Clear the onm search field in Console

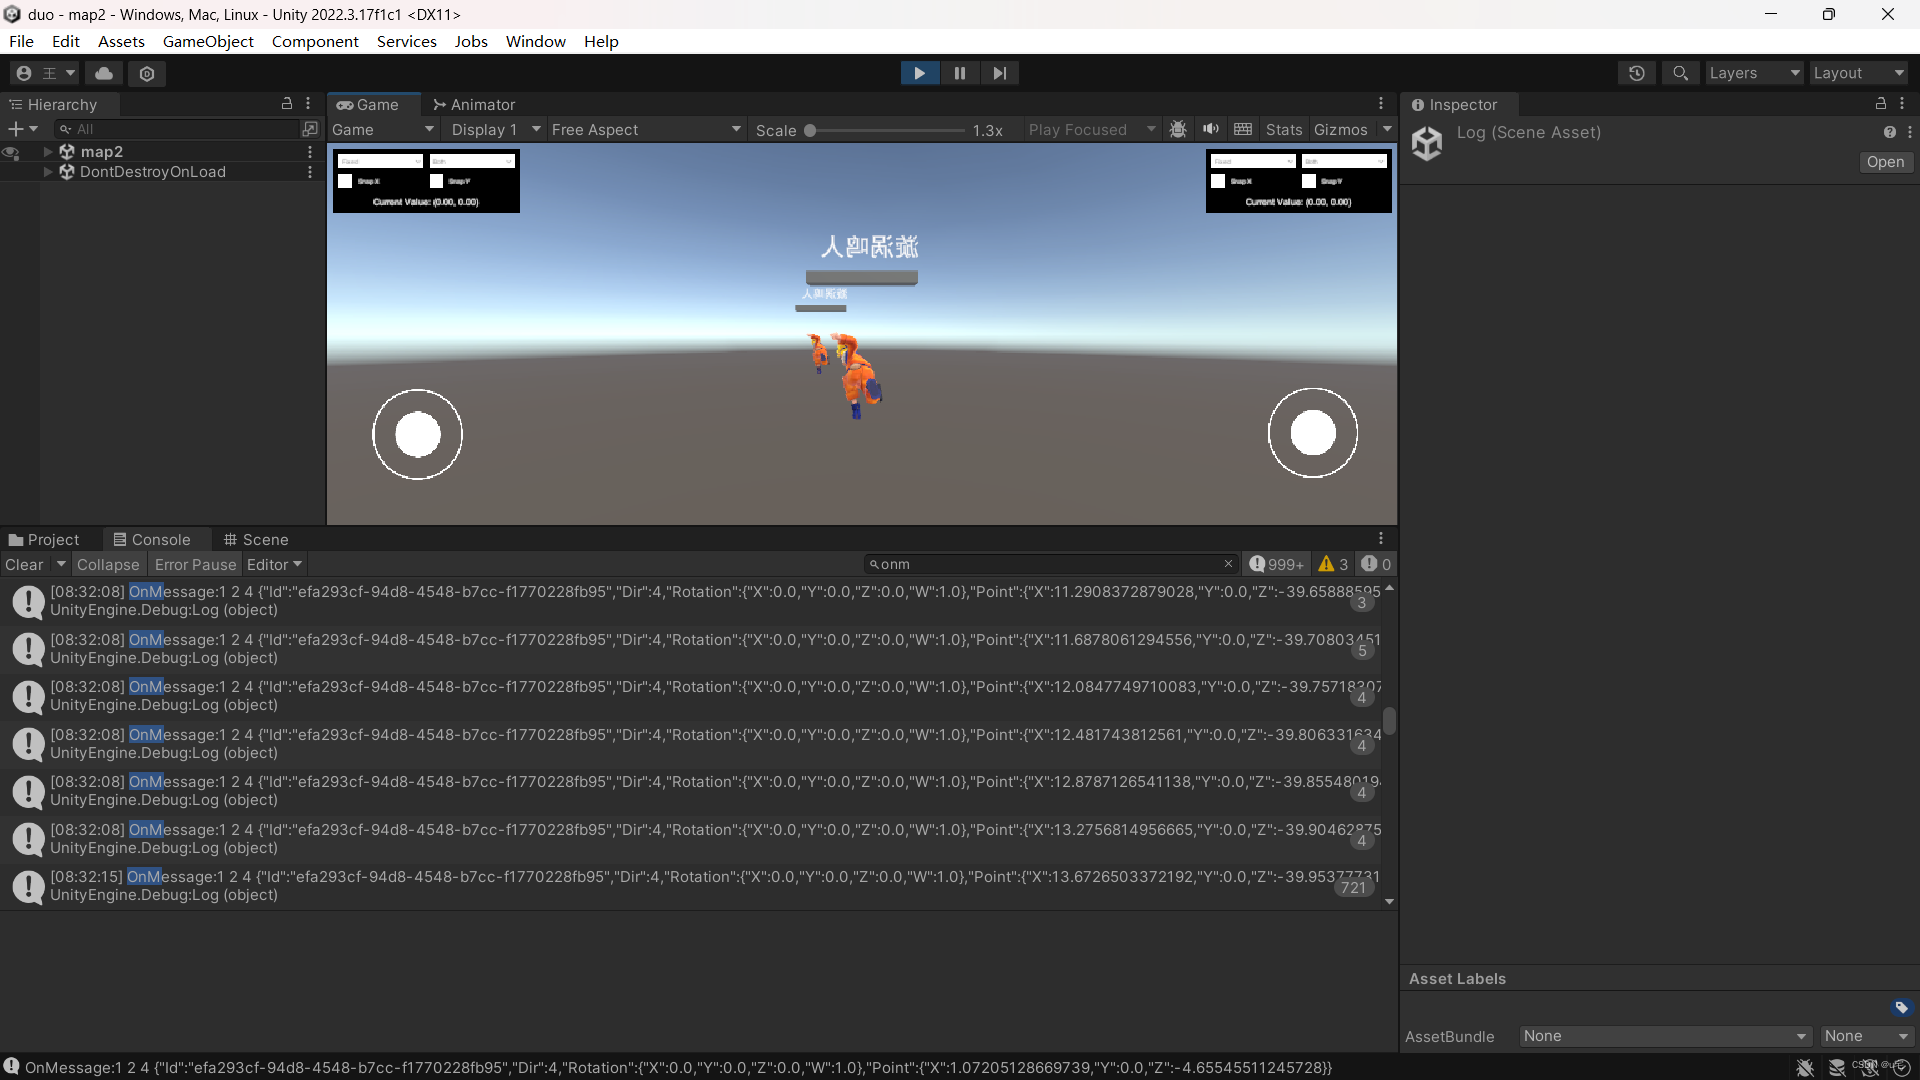click(1228, 563)
